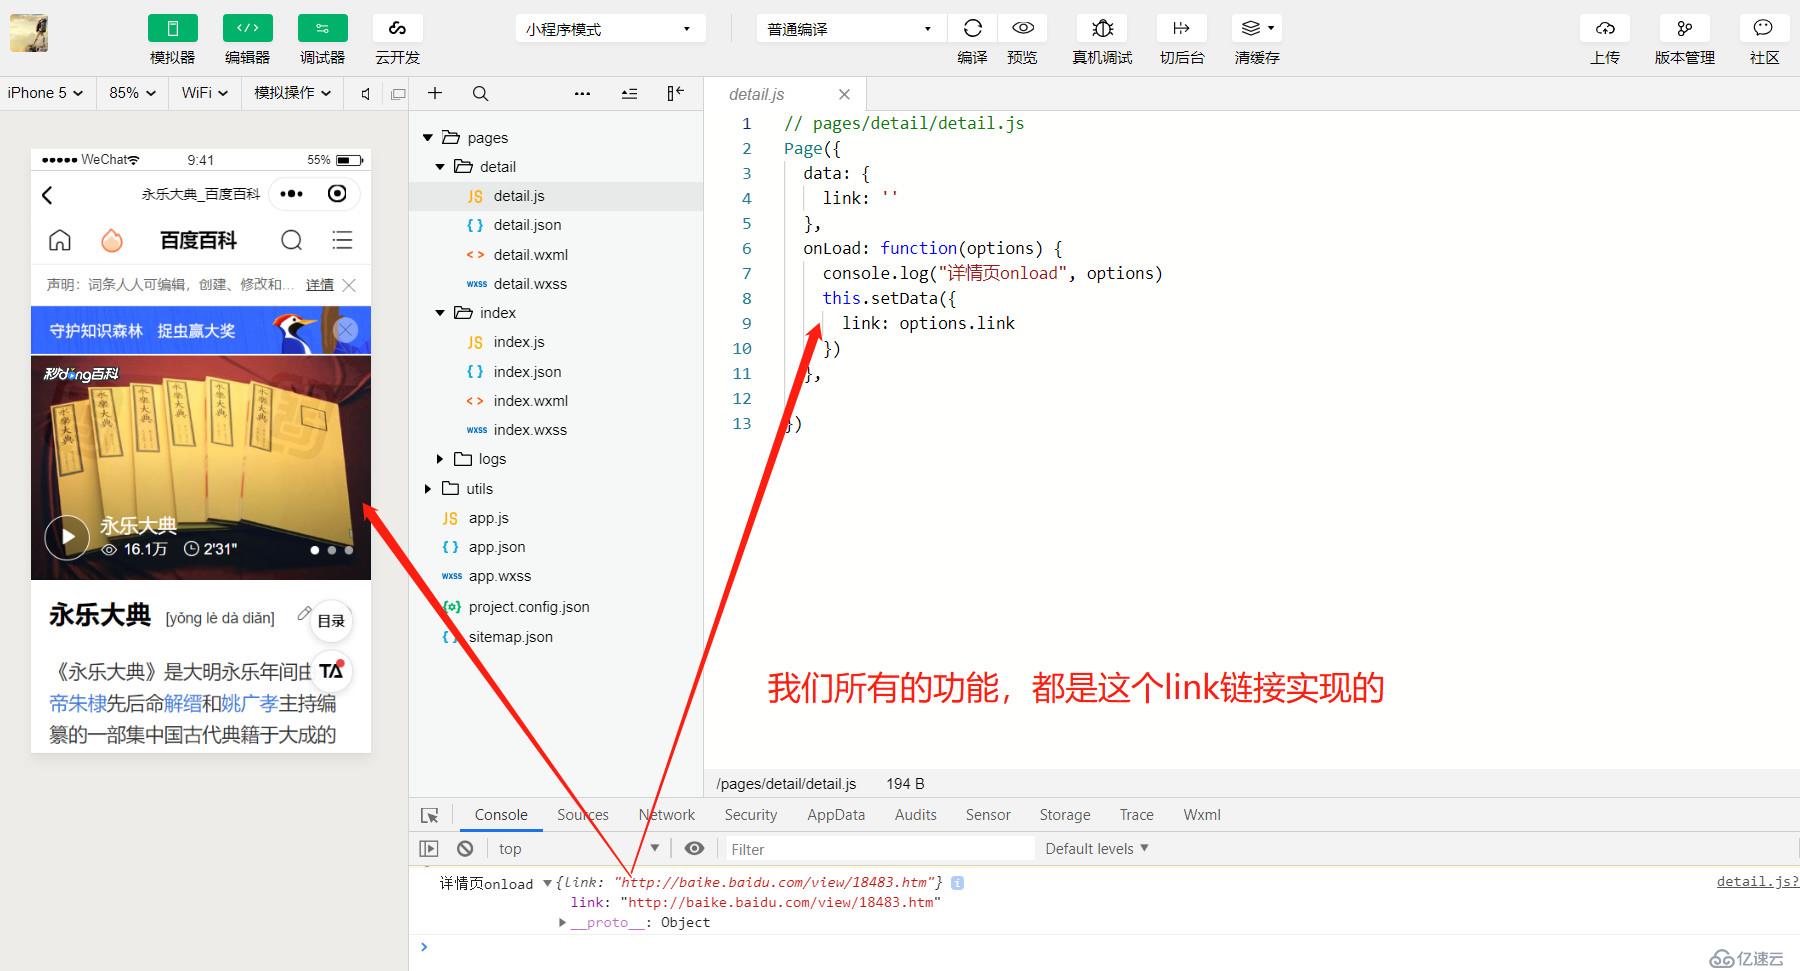Hide the file tree panel icon
The image size is (1800, 971).
coord(676,93)
